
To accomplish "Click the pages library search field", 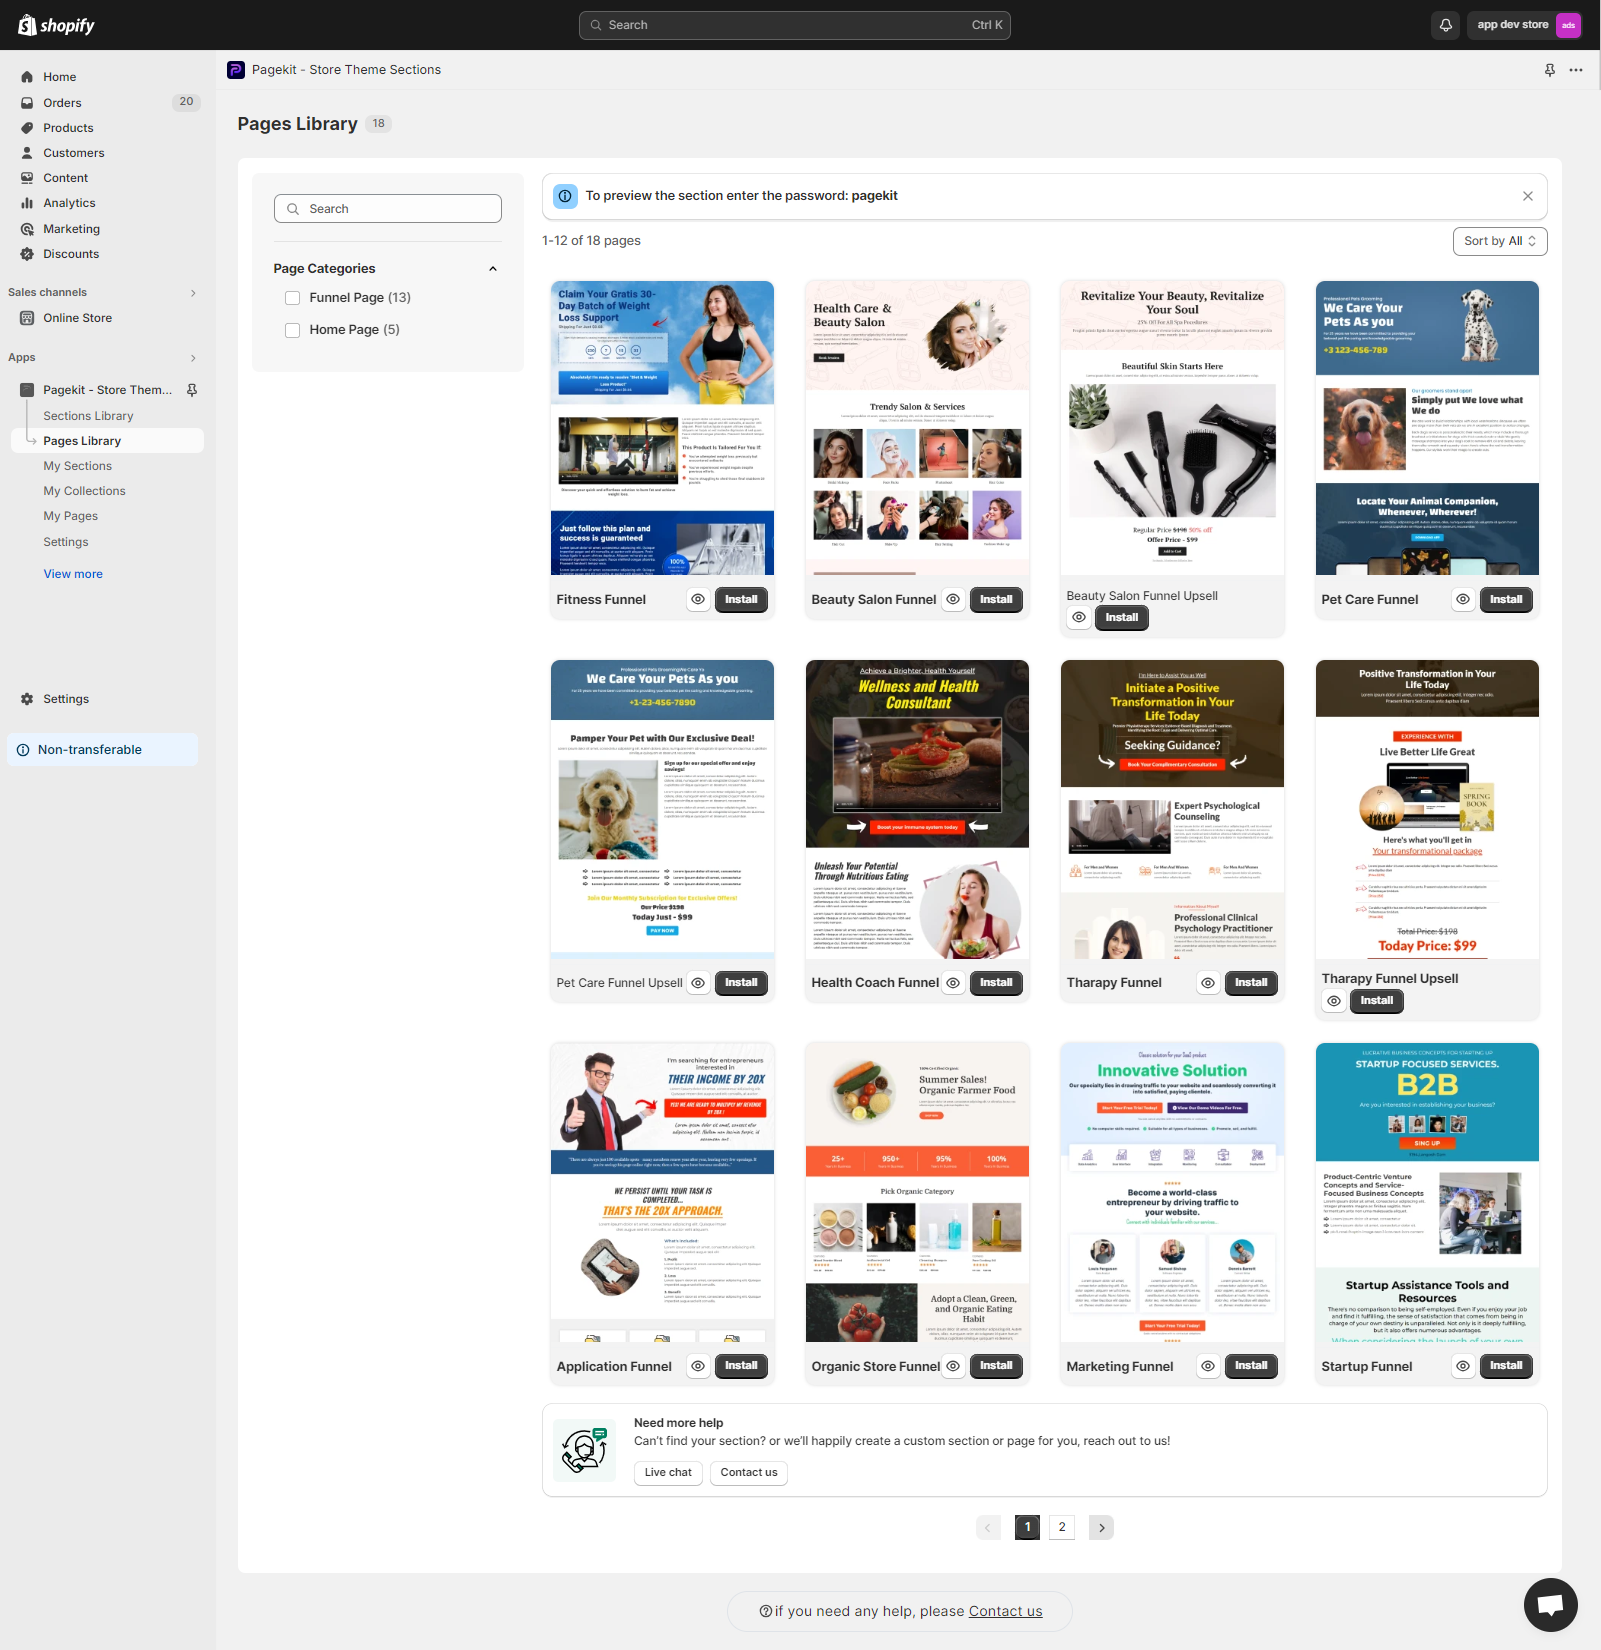I will tap(388, 209).
